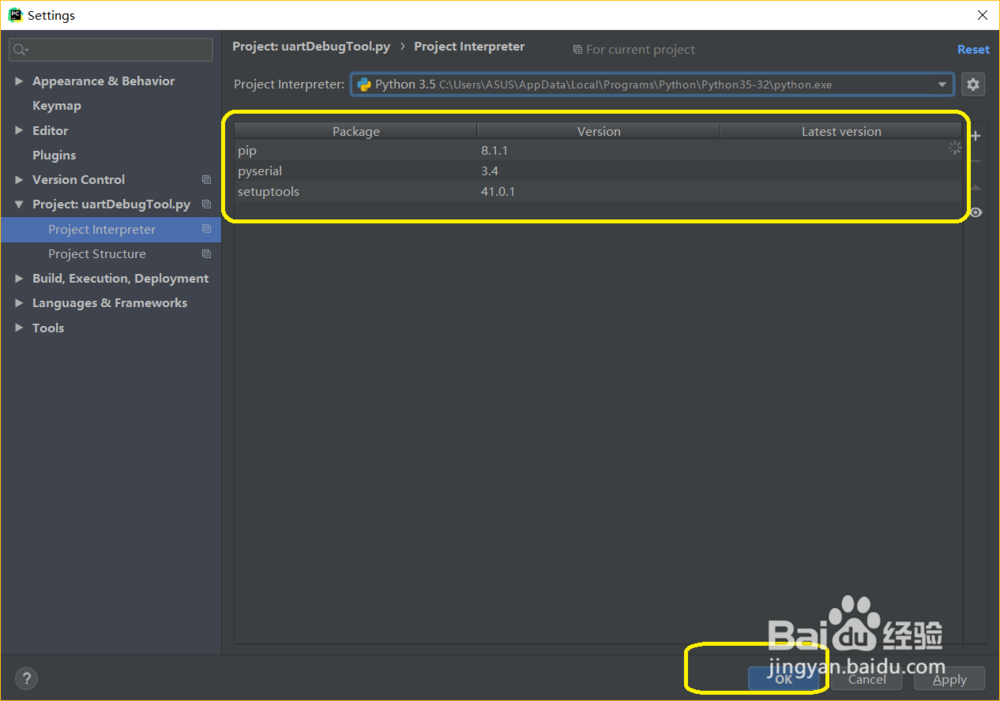This screenshot has height=701, width=1000.
Task: Click Project: uartDebugTool.py breadcrumb
Action: point(311,47)
